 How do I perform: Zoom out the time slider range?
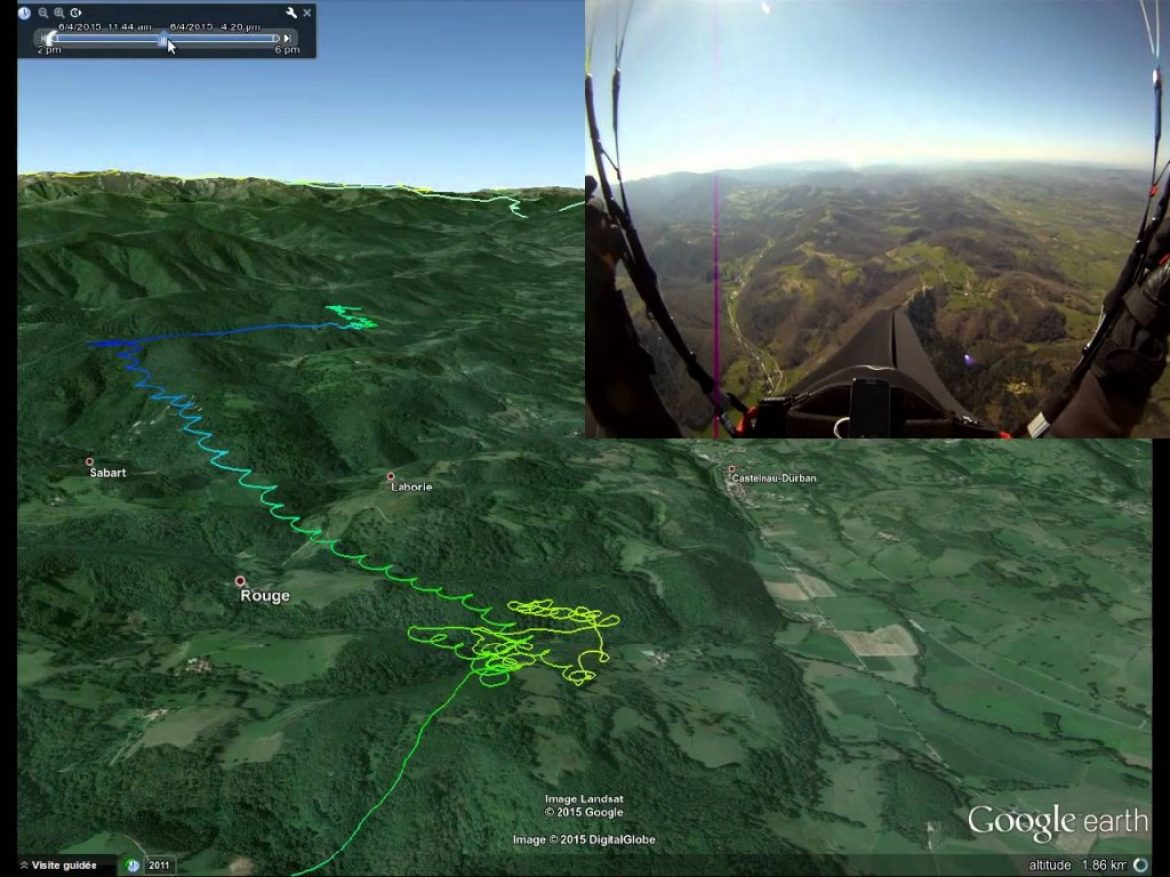43,13
